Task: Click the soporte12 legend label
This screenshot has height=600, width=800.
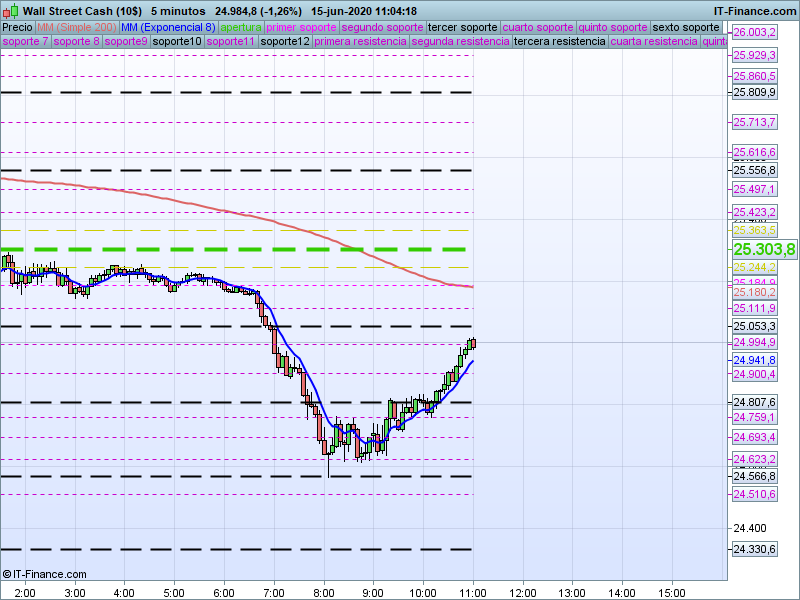Action: (285, 41)
